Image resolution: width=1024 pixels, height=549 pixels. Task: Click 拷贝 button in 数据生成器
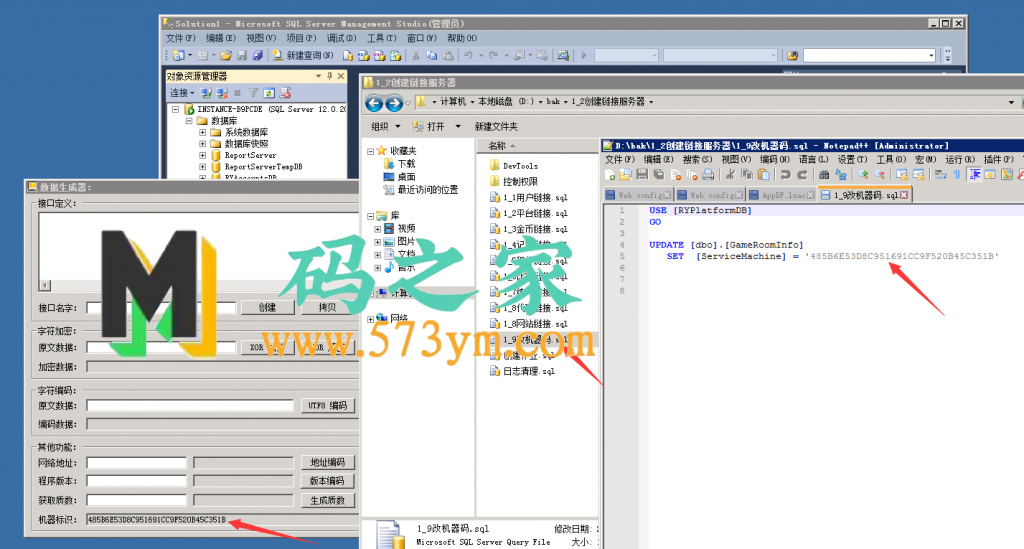point(327,307)
